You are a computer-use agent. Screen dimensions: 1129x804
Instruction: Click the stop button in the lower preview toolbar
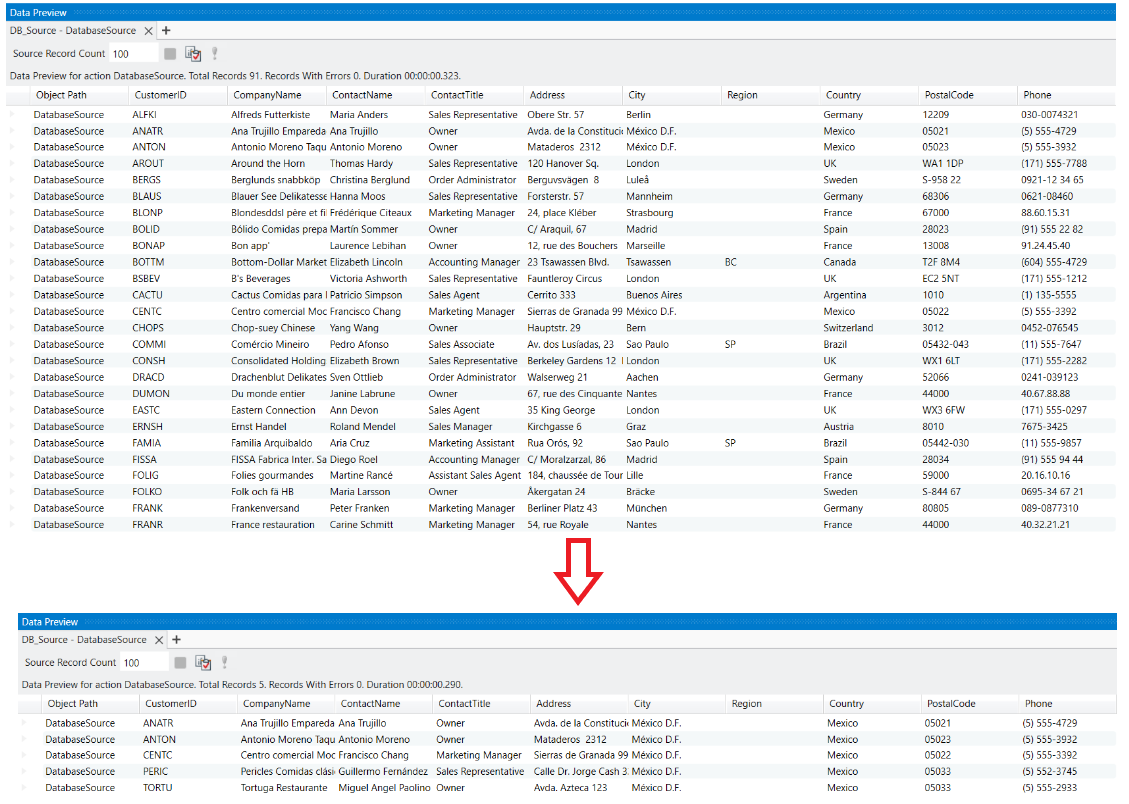[x=181, y=662]
